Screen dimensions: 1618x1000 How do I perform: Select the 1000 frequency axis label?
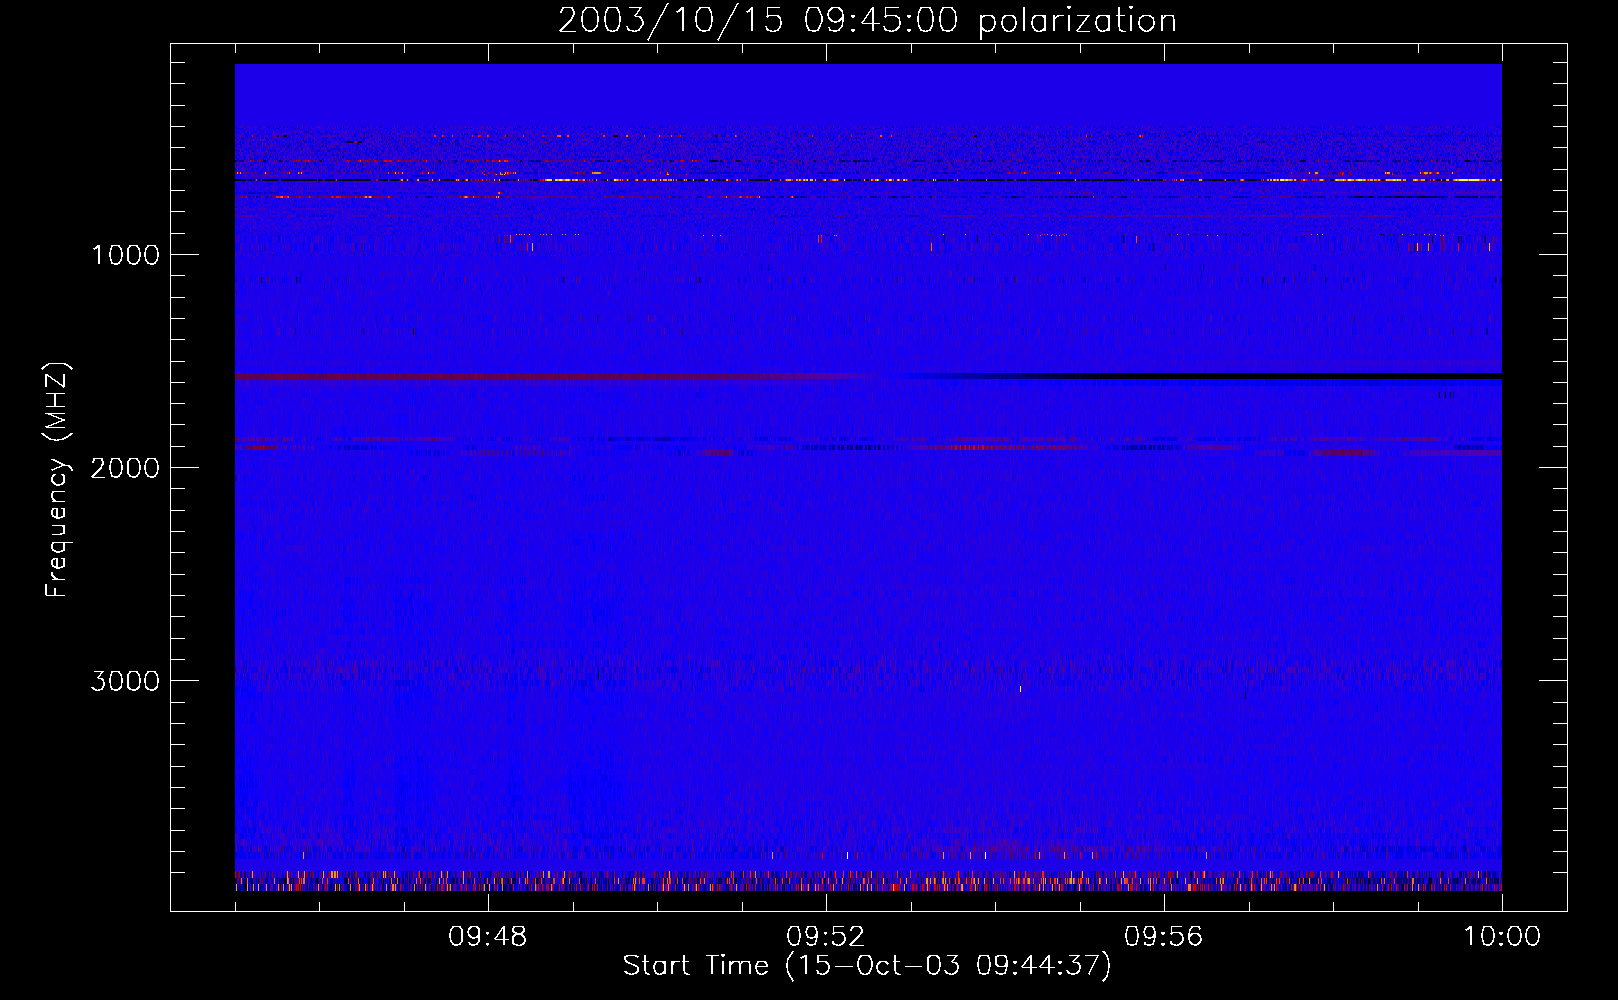pos(125,255)
